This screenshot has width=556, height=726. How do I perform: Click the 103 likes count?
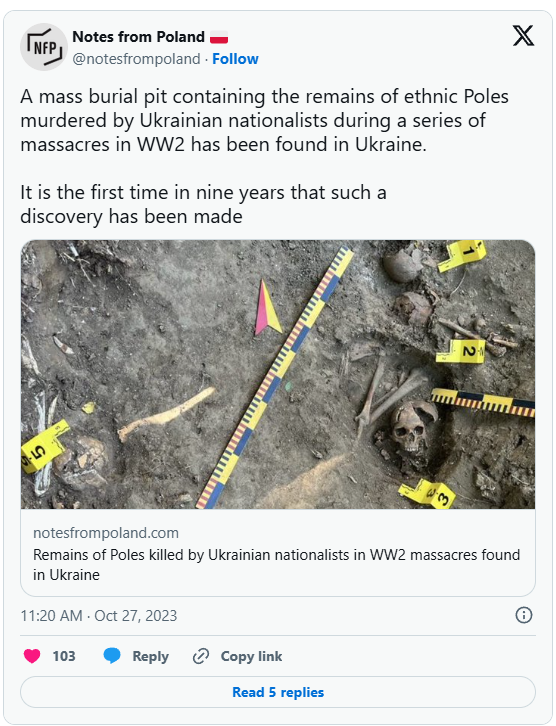[64, 656]
